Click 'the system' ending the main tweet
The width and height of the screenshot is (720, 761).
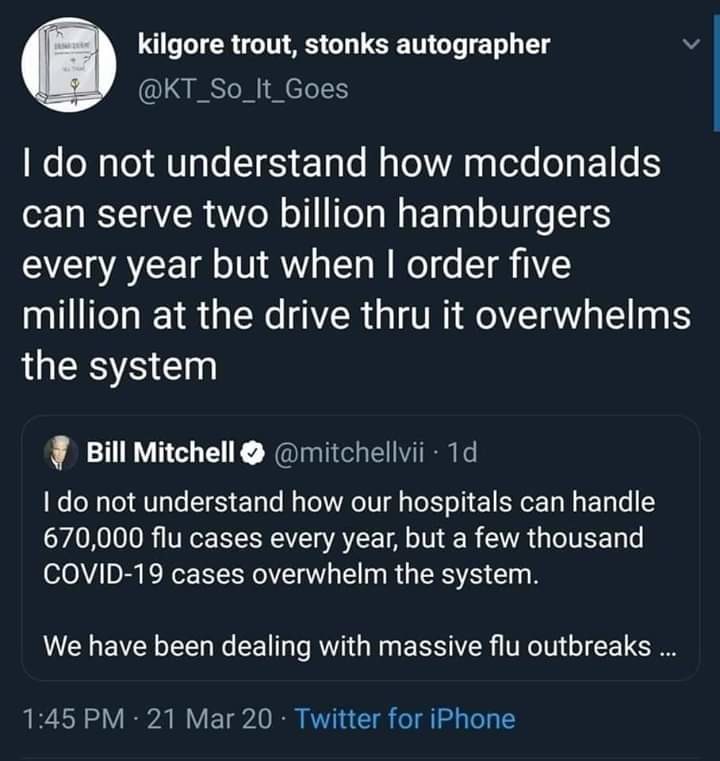coord(119,365)
